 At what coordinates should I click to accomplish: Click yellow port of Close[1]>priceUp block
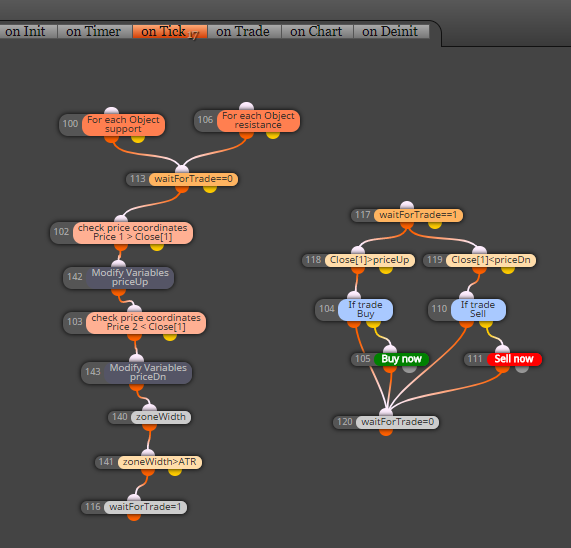click(x=386, y=270)
